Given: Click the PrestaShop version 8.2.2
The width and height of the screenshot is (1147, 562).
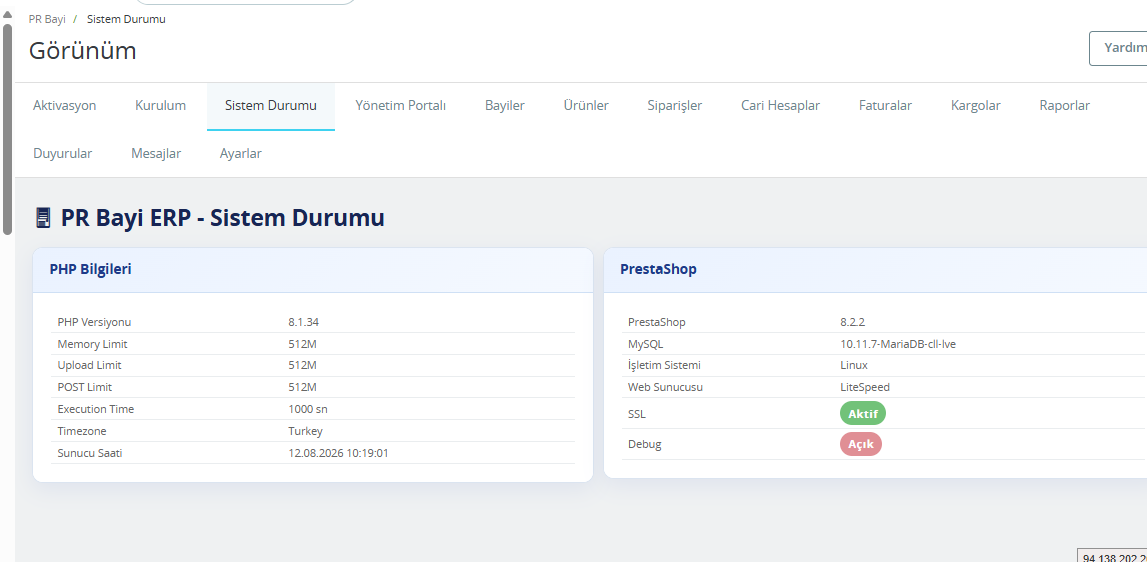Looking at the screenshot, I should pos(852,322).
